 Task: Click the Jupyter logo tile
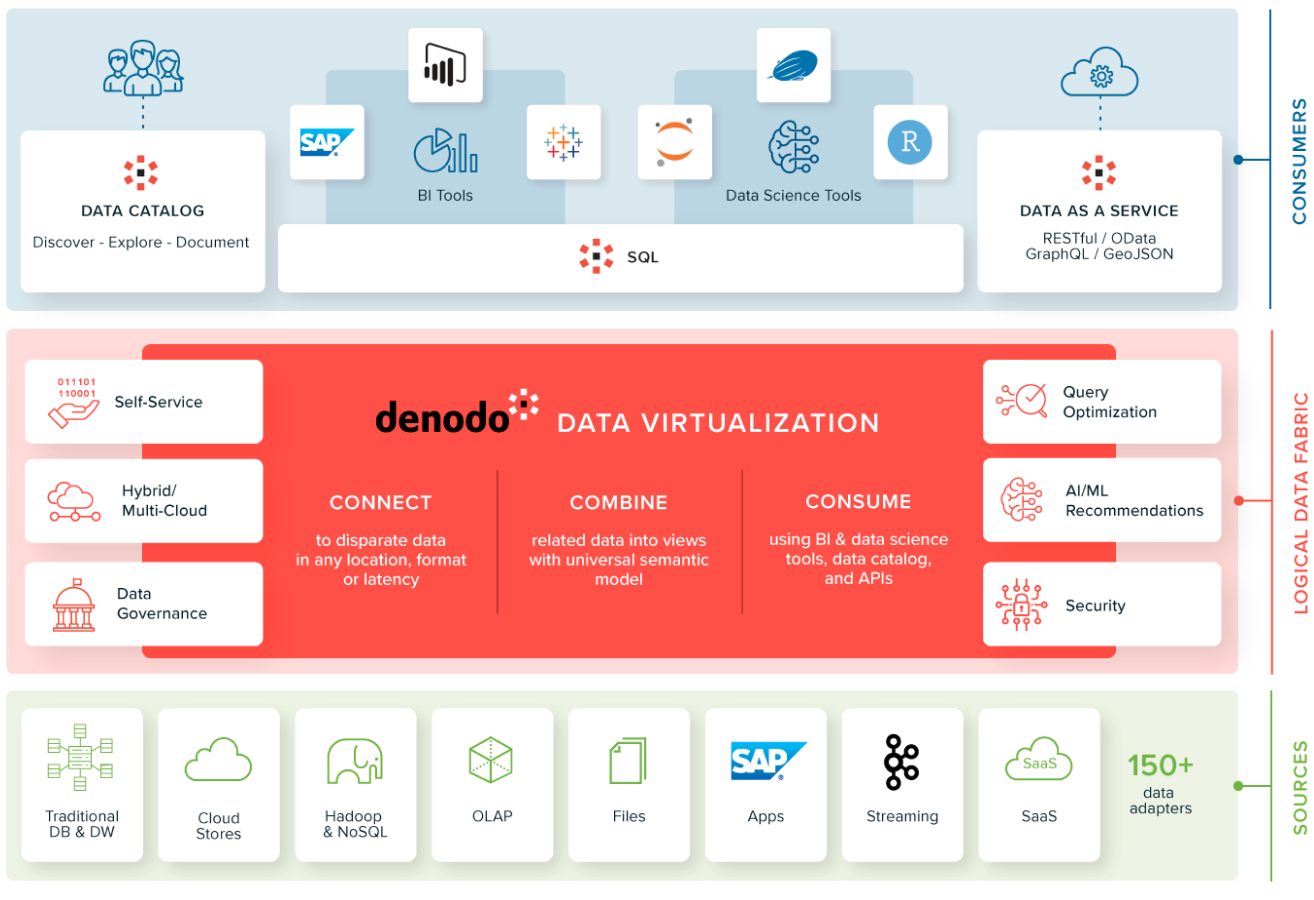[x=675, y=142]
